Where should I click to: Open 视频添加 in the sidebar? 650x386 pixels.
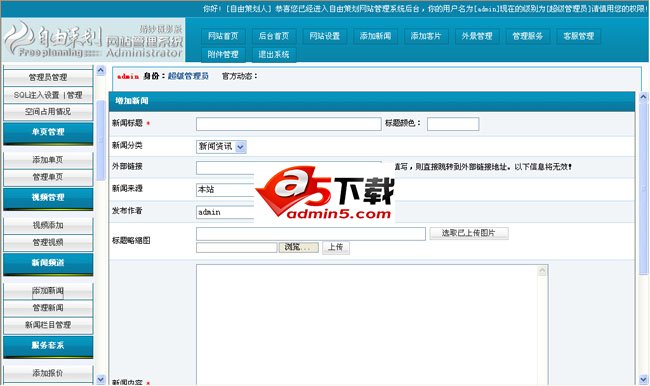(x=48, y=226)
